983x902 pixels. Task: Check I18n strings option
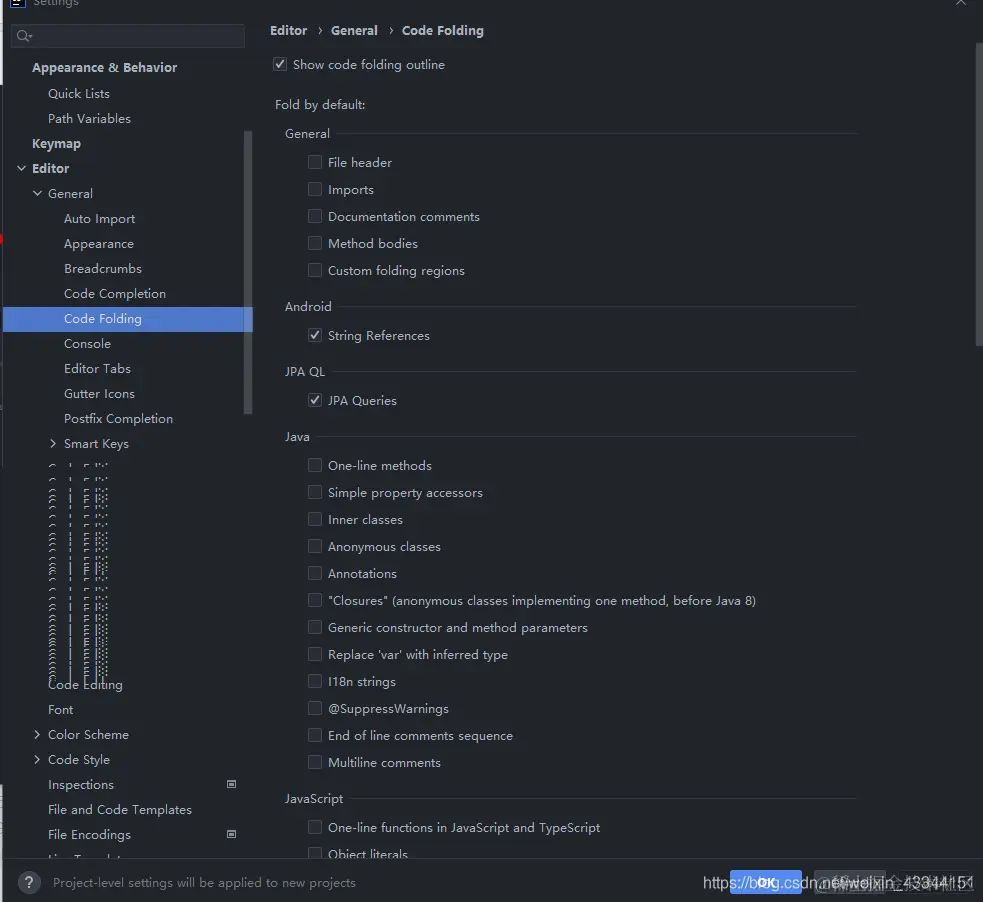click(315, 681)
